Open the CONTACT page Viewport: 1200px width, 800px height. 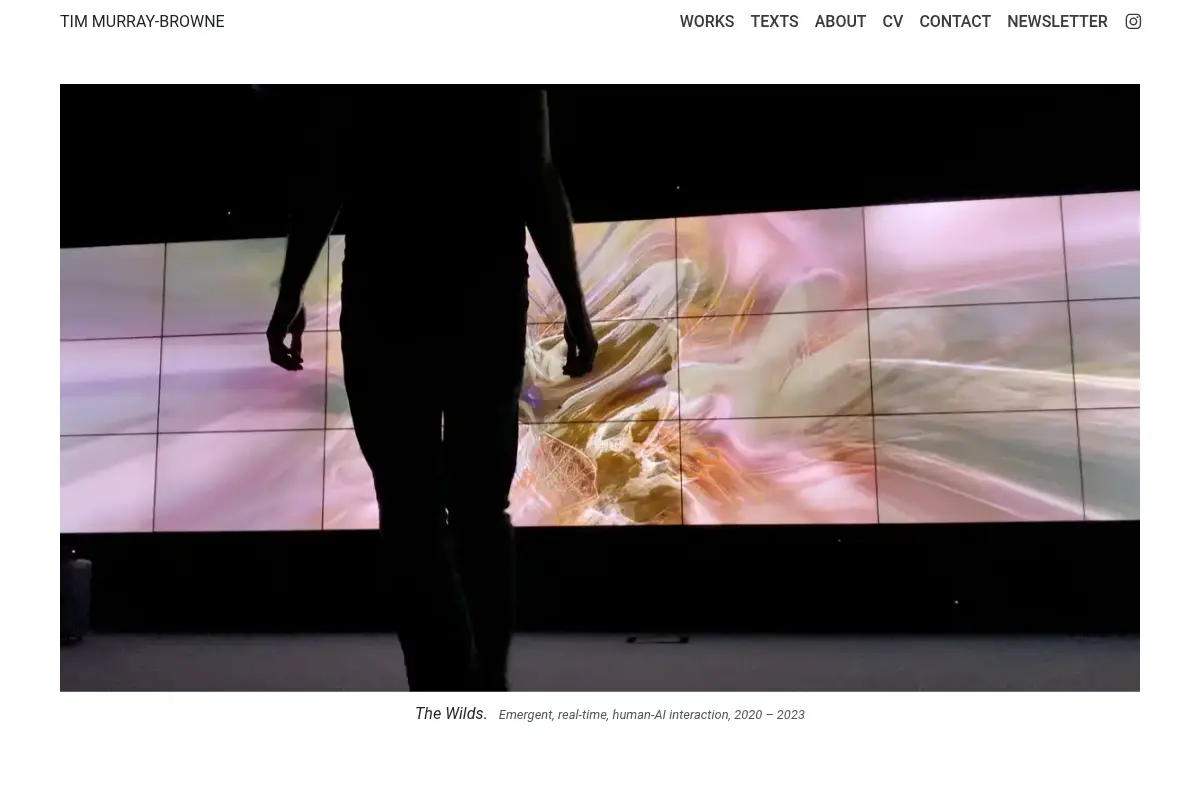tap(955, 21)
